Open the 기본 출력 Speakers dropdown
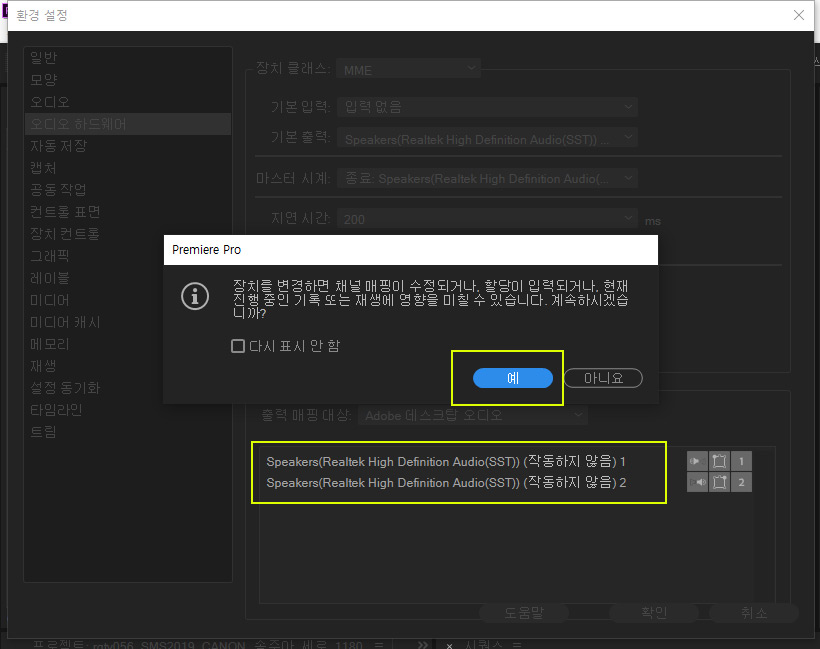 (487, 139)
